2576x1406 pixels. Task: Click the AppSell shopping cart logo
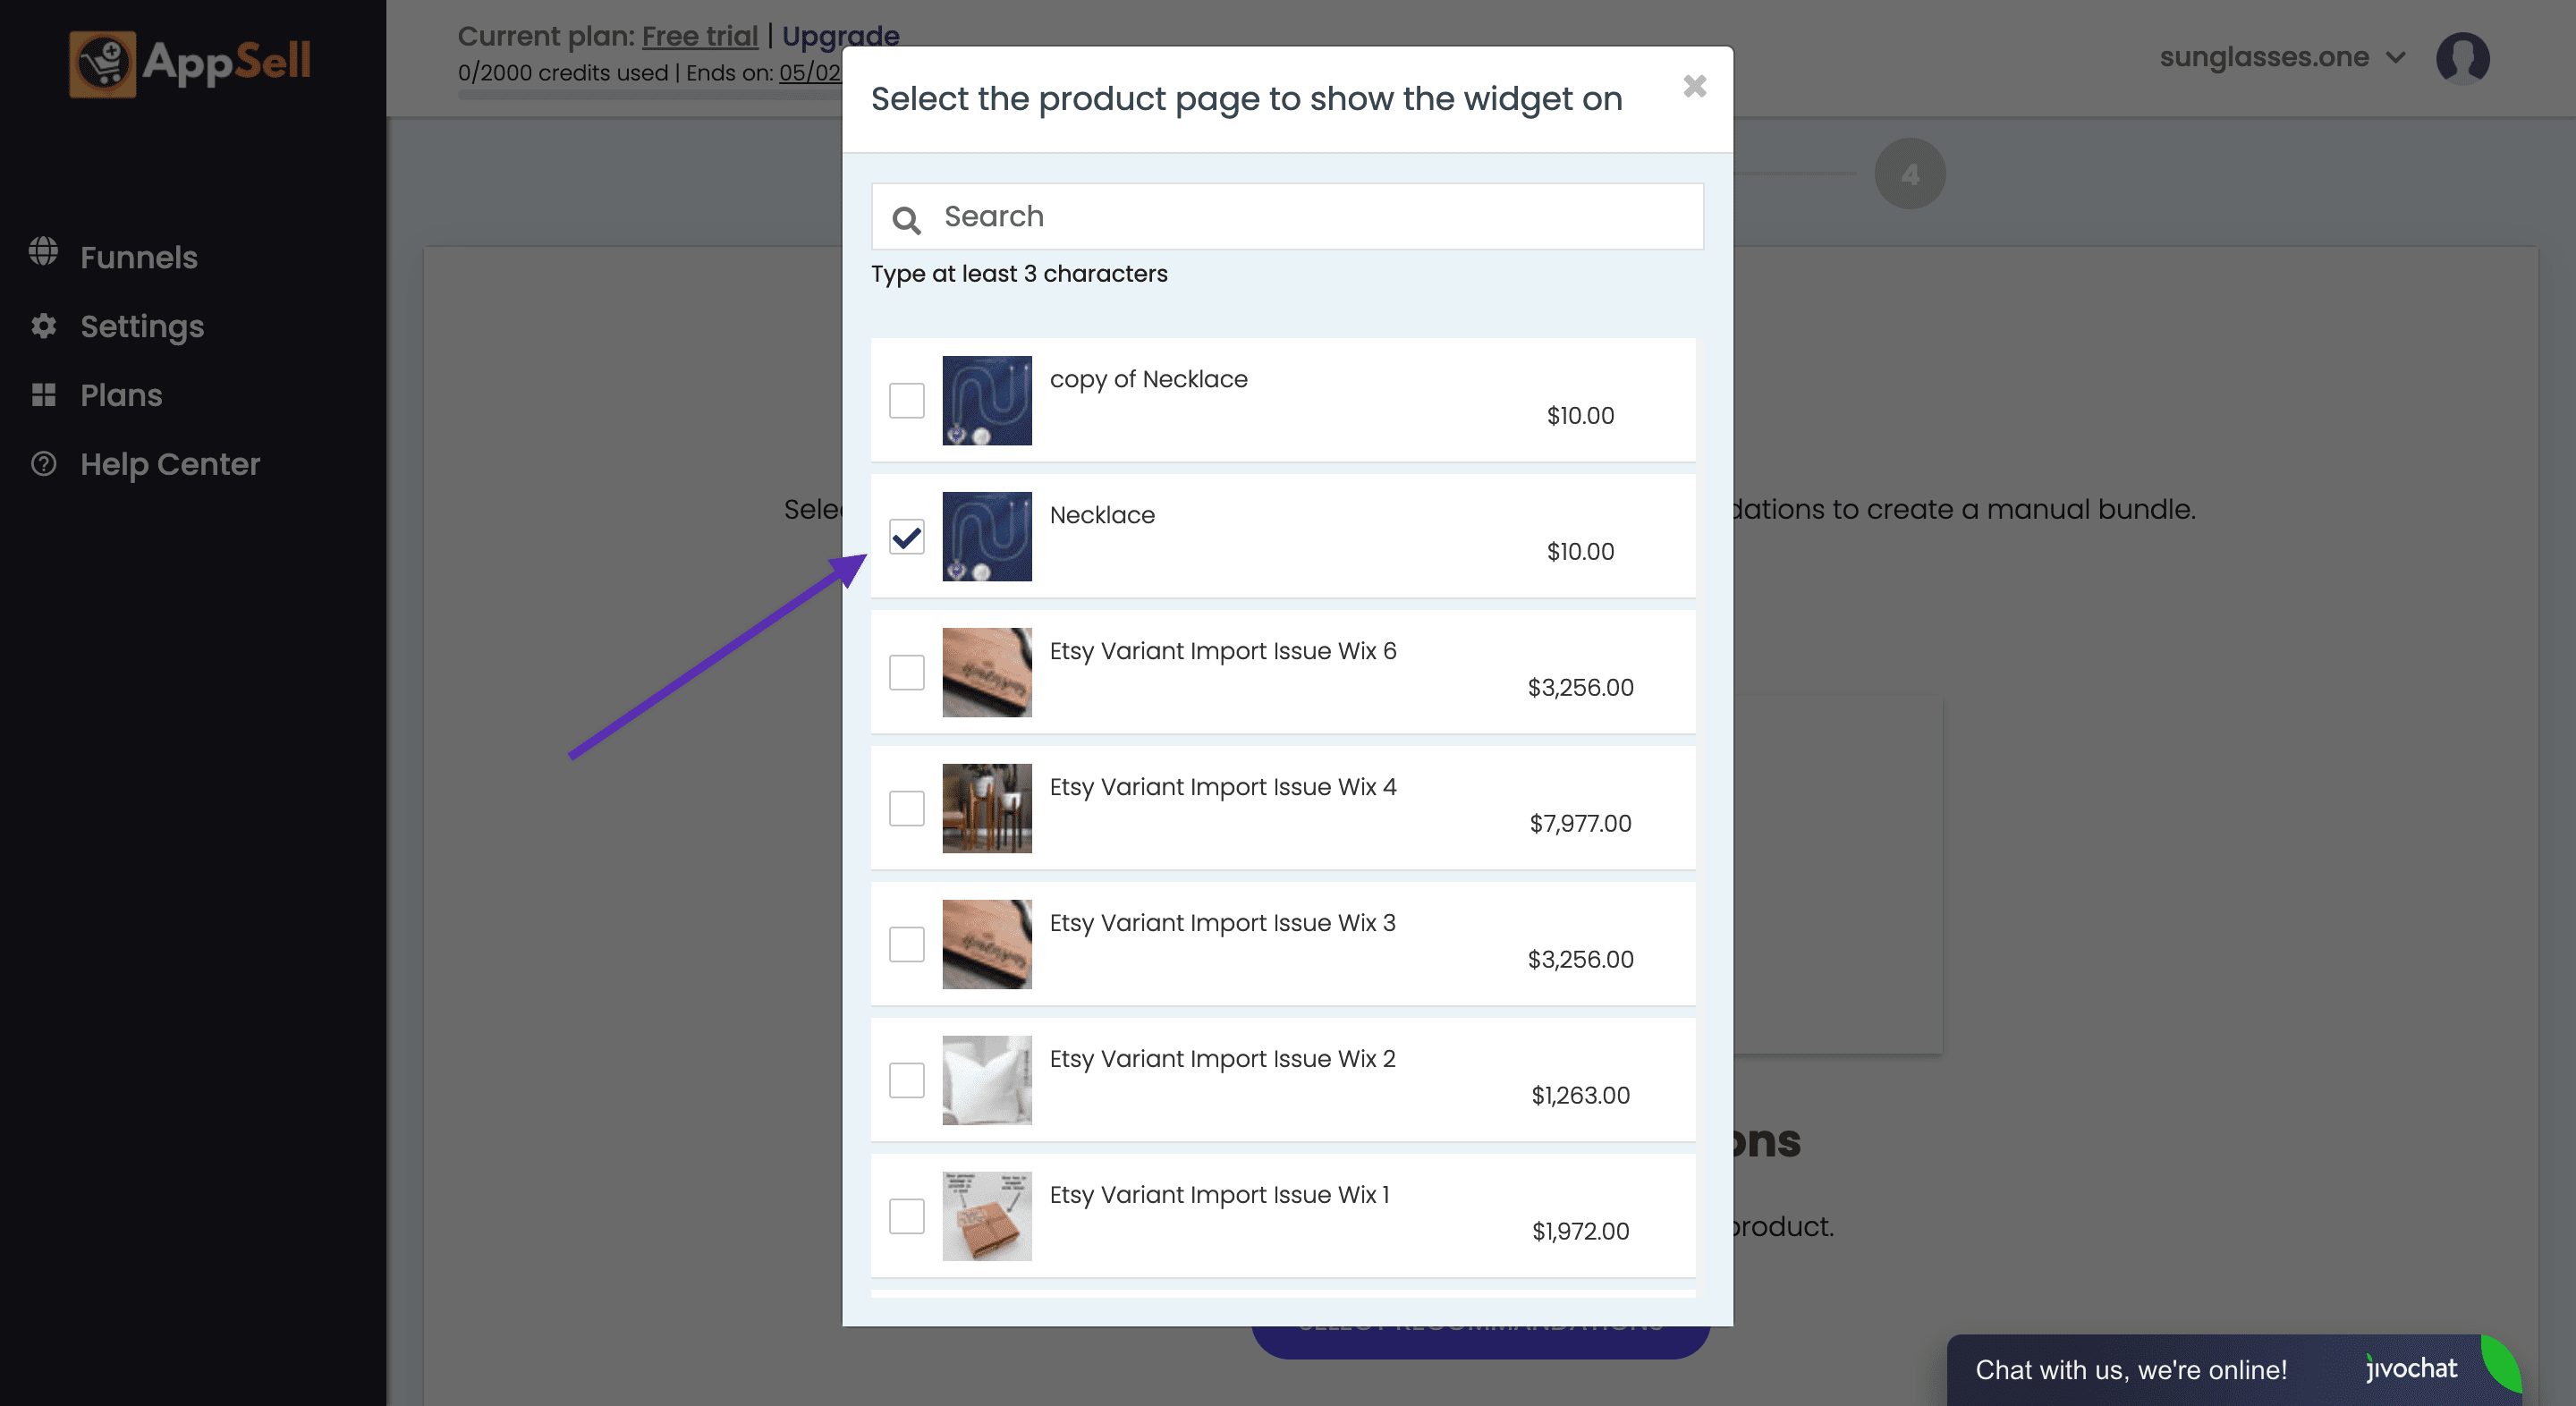102,64
